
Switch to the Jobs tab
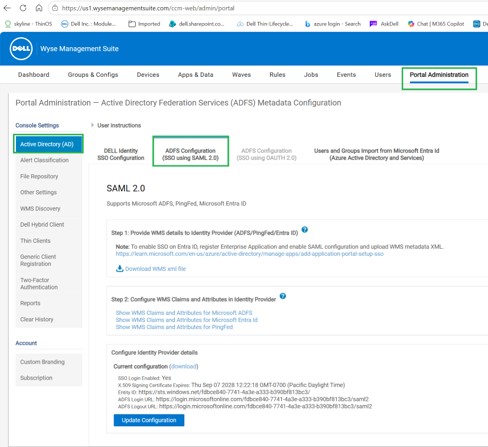pos(311,75)
